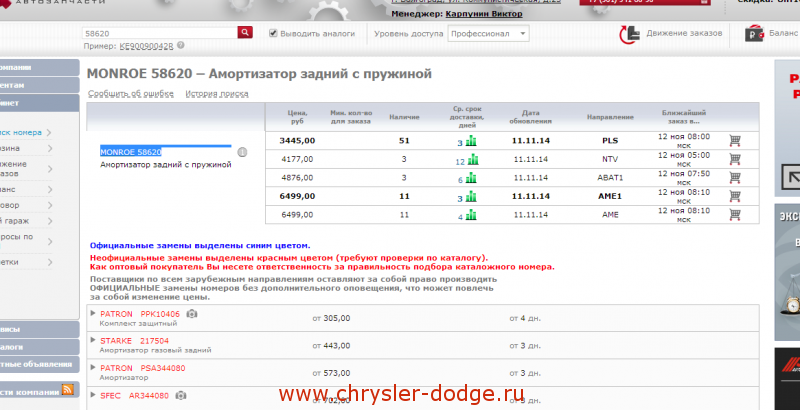Click the 'Направление' column header

click(610, 117)
